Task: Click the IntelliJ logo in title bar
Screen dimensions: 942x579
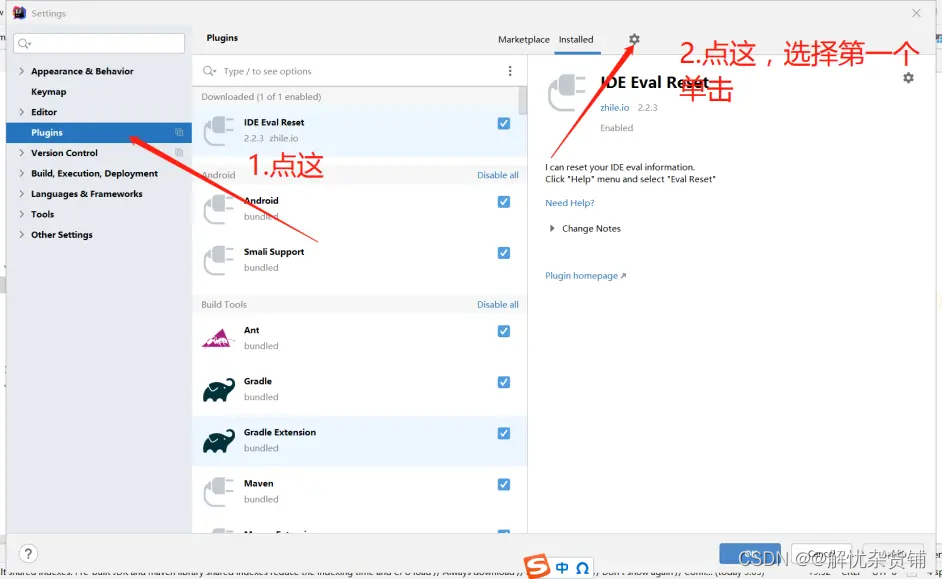Action: coord(19,13)
